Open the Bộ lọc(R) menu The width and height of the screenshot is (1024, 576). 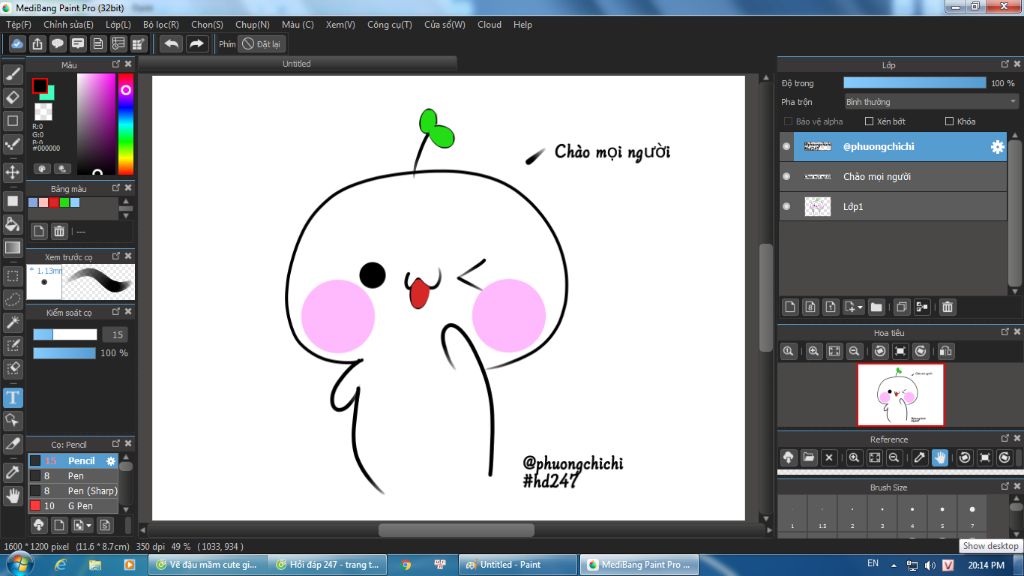pyautogui.click(x=161, y=25)
